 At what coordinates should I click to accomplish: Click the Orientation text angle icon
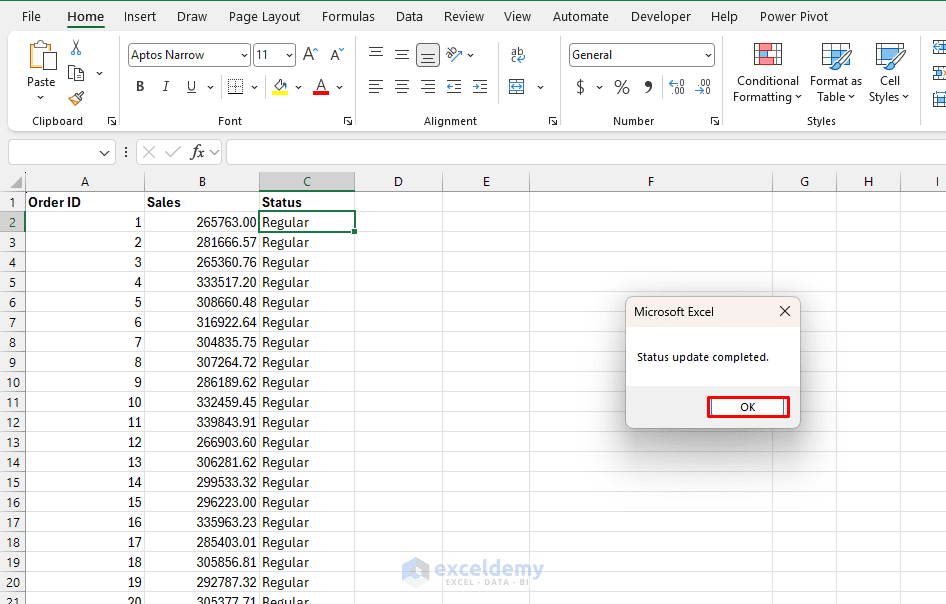[454, 55]
